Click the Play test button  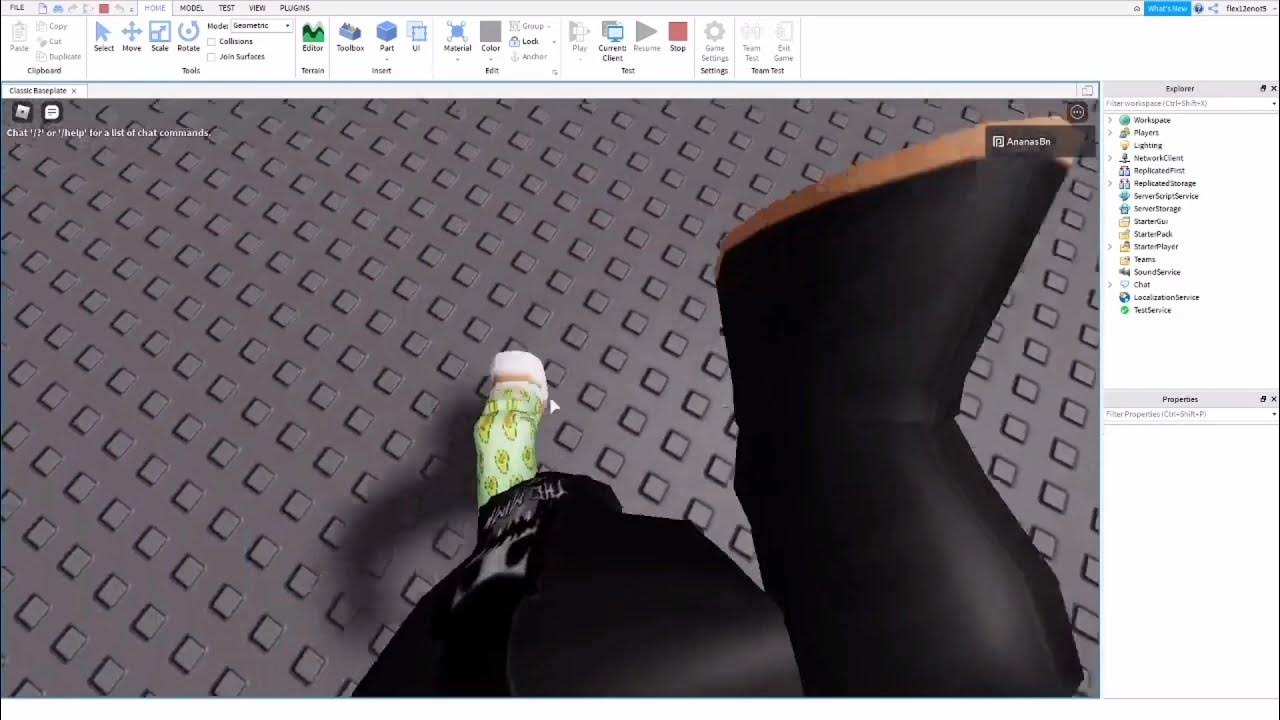coord(579,37)
